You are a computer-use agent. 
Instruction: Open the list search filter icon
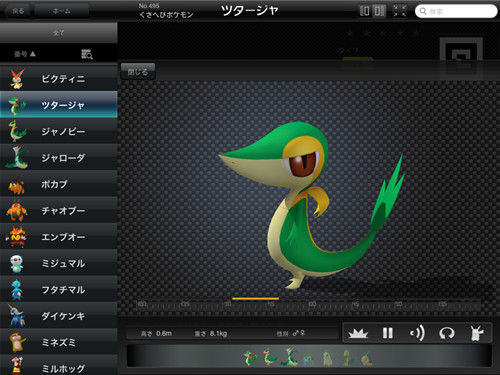pos(87,54)
